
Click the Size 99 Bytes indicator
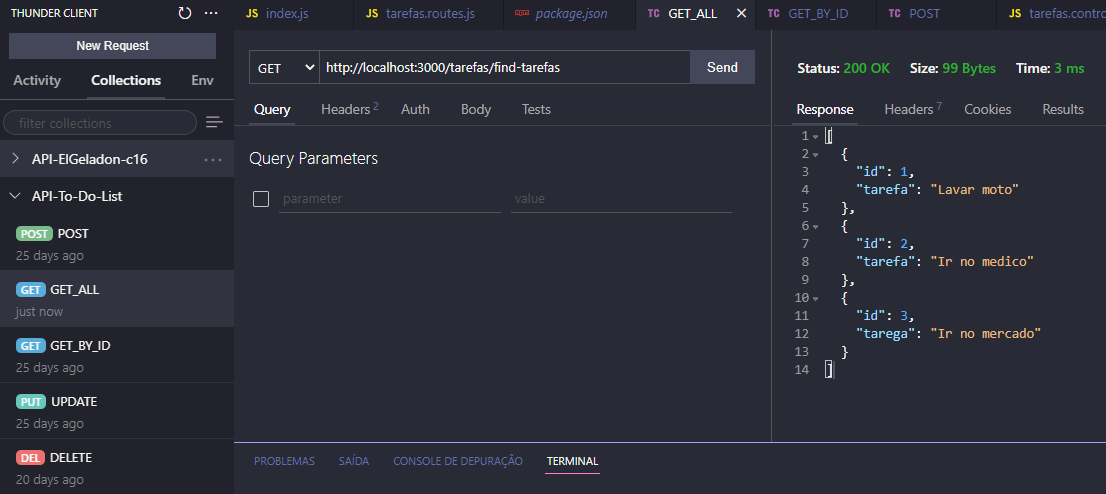(x=953, y=68)
